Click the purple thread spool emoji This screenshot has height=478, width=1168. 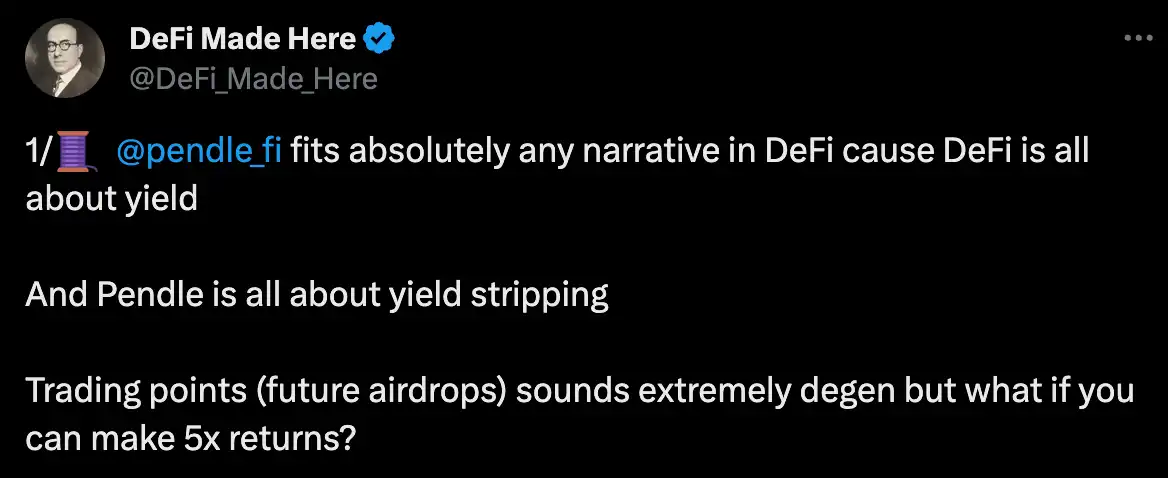click(75, 153)
